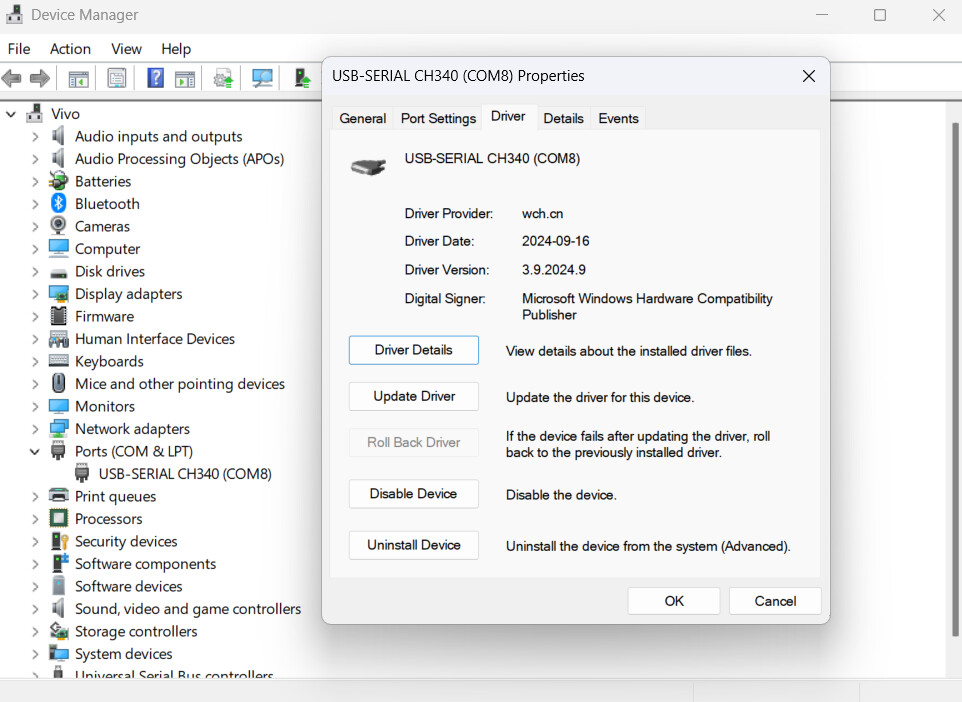
Task: Click Cancel in the Properties dialog
Action: [775, 601]
